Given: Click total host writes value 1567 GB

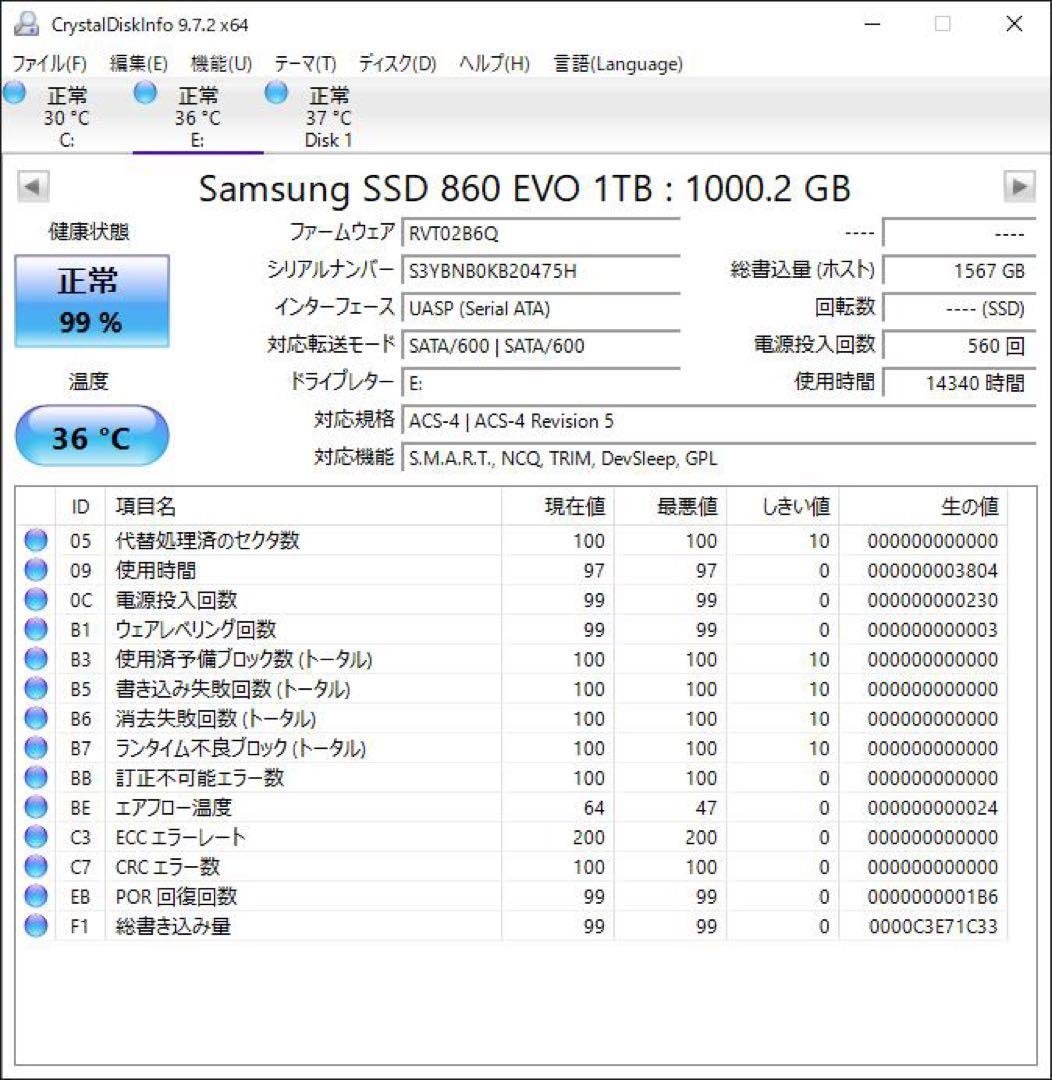Looking at the screenshot, I should click(x=959, y=271).
